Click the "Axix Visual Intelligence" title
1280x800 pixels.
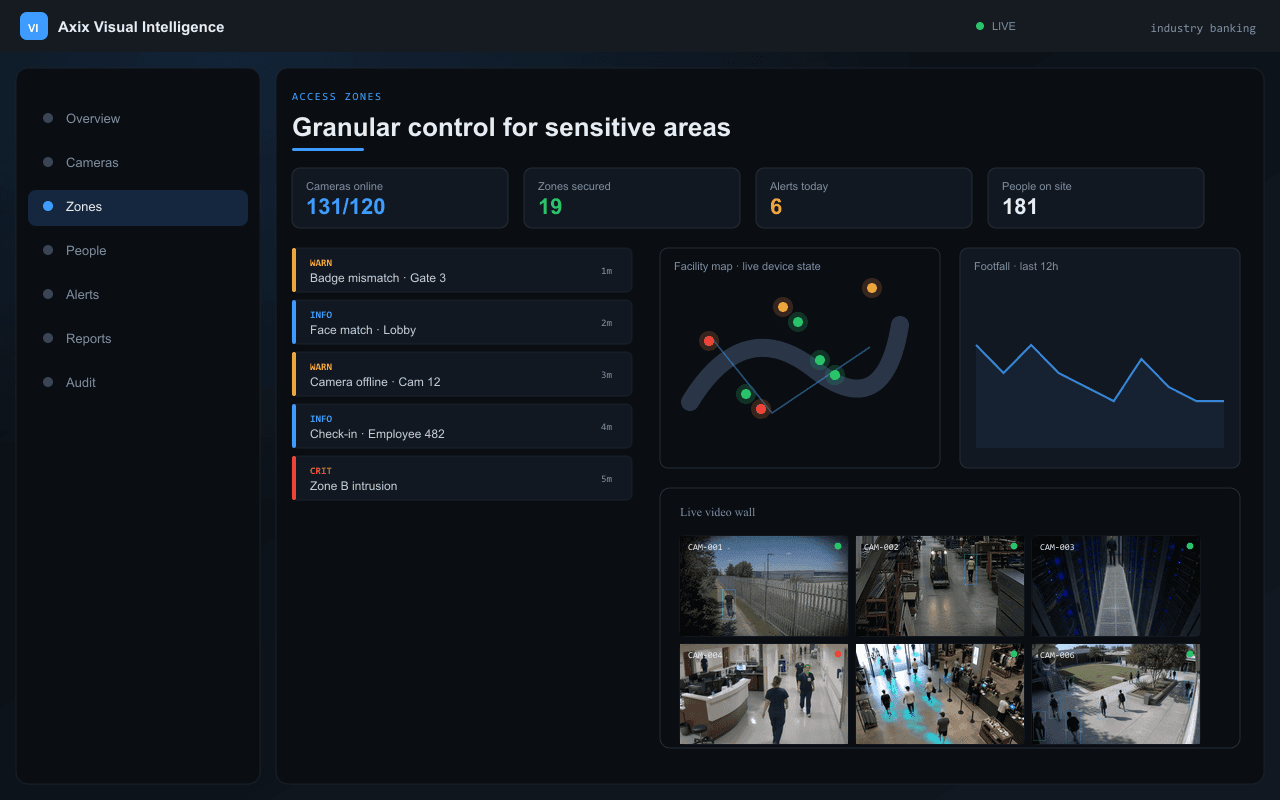(141, 27)
